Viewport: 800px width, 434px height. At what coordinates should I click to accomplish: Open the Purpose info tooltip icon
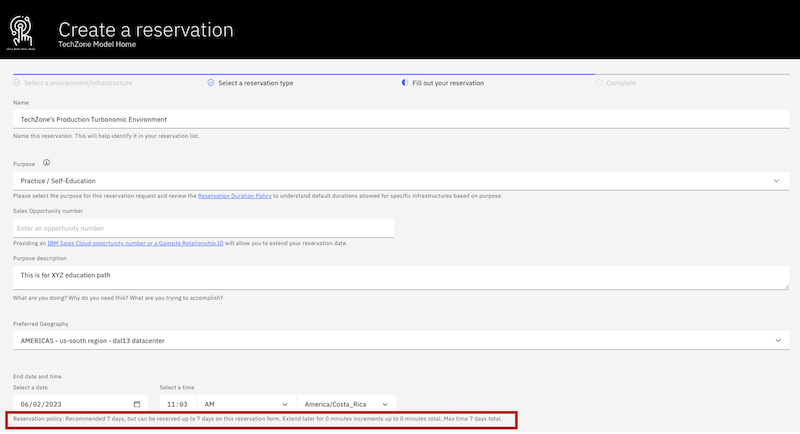point(46,163)
